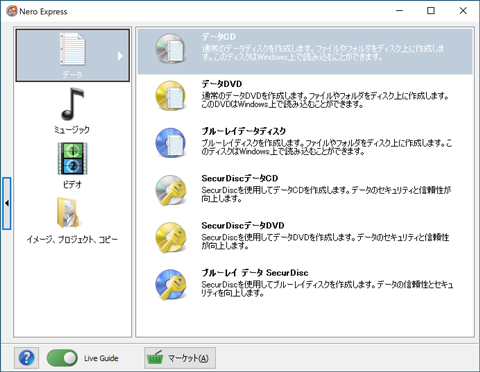Click the SecurDiscデータCD key icon
Screen dimensions: 480x372
(171, 190)
